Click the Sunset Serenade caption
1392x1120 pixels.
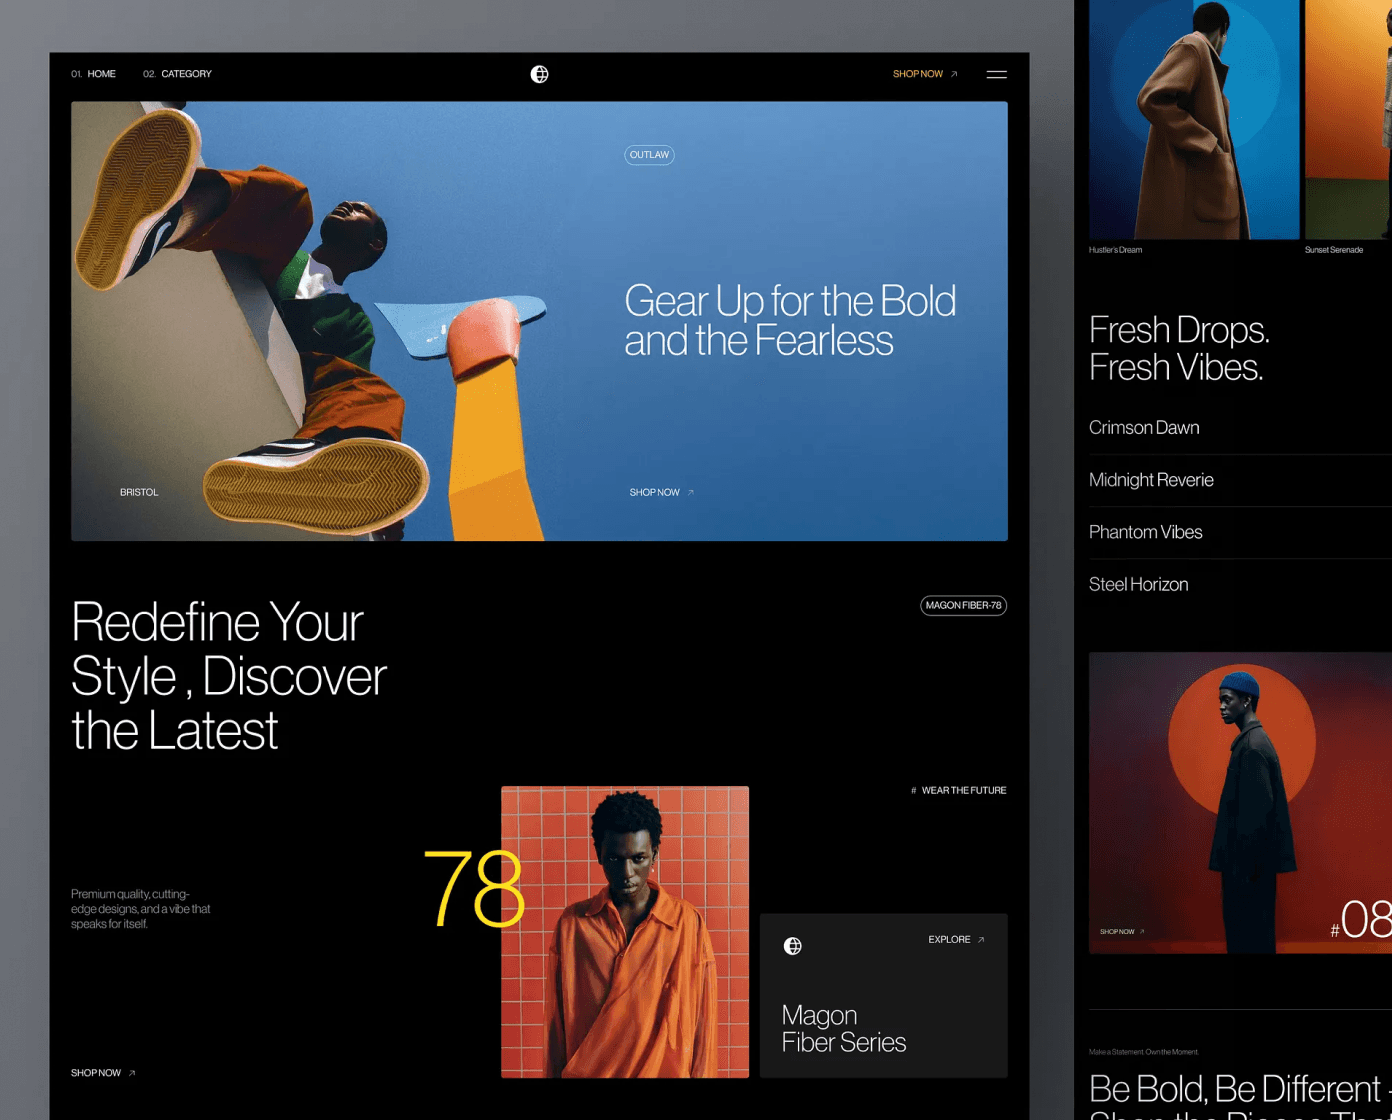click(x=1334, y=250)
